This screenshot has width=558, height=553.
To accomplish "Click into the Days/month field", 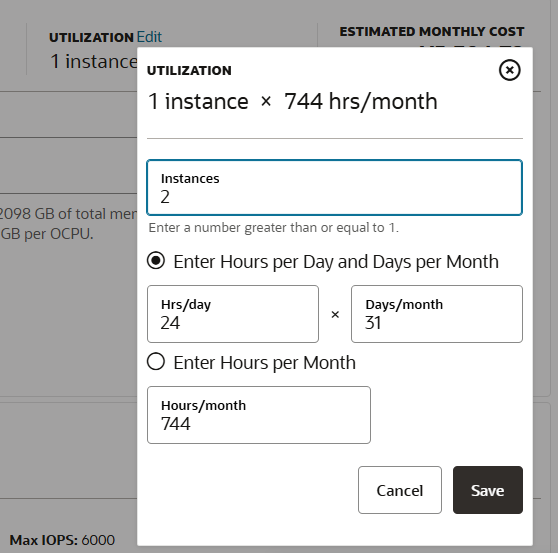I will click(x=437, y=314).
